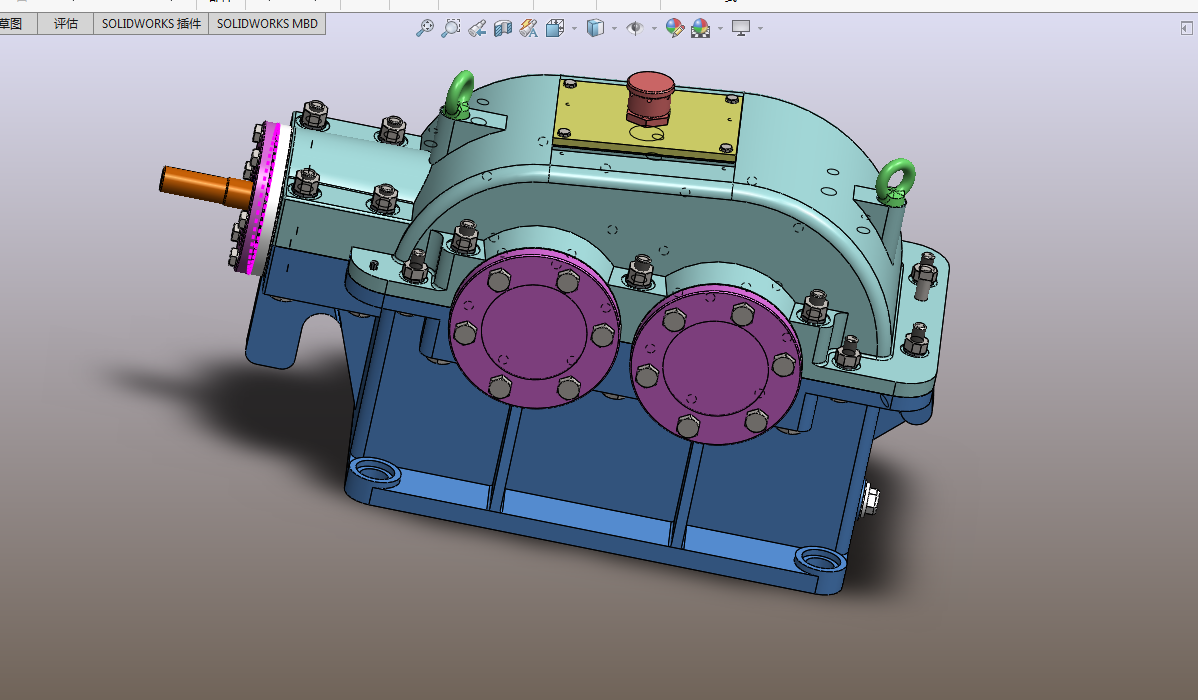Open Dynamic Annotation Views tool
1198x700 pixels.
(529, 29)
